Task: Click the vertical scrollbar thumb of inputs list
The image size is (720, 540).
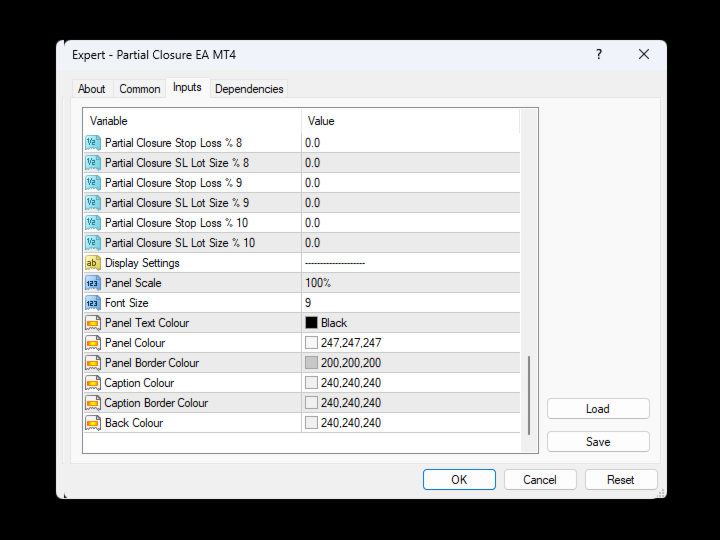Action: 529,395
